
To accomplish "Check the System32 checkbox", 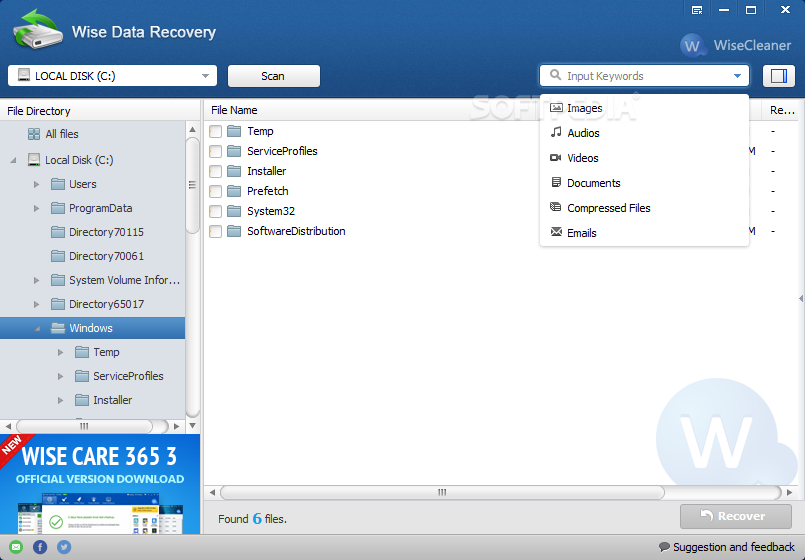I will click(x=216, y=211).
